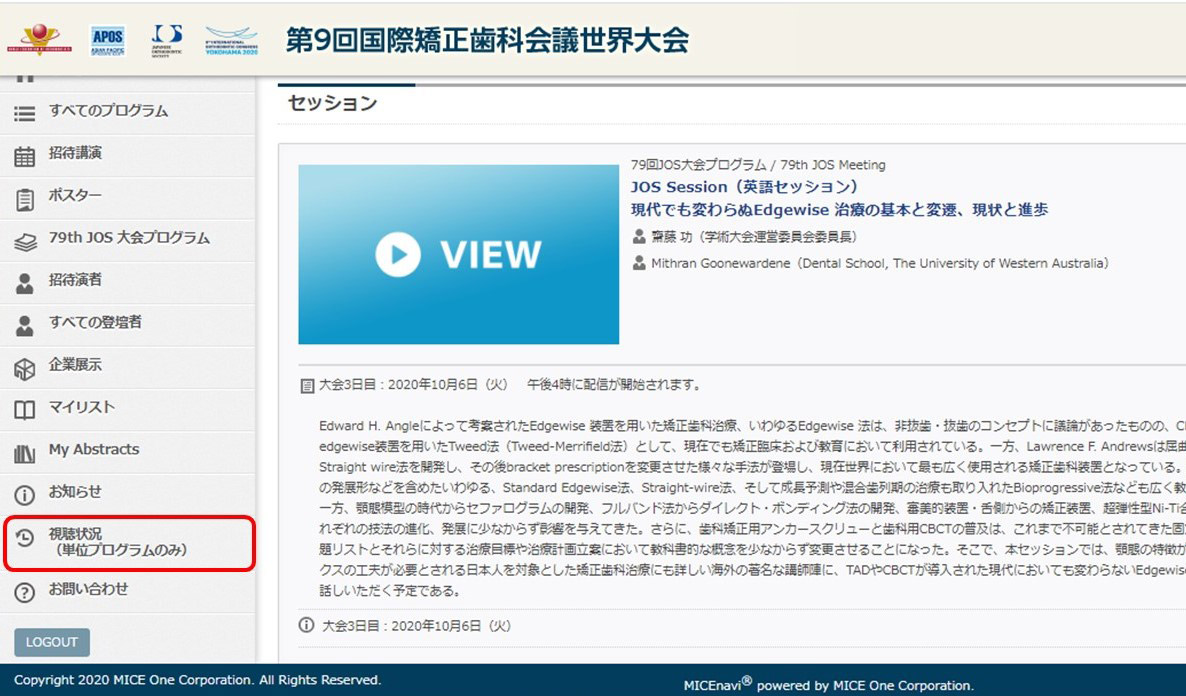1186x696 pixels.
Task: Click the info icon beside 大会3日目：2020年10月6日
Action: [306, 626]
